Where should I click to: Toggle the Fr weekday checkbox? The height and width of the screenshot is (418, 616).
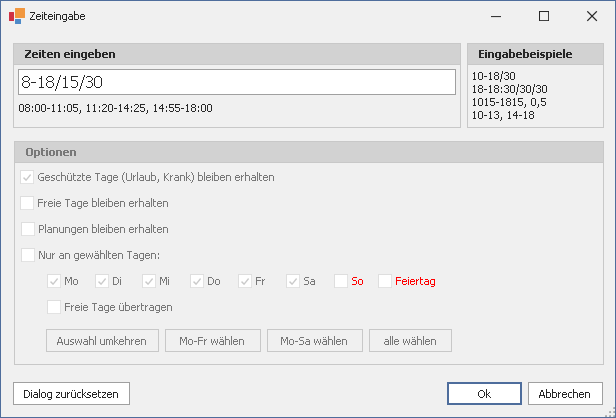pyautogui.click(x=245, y=281)
